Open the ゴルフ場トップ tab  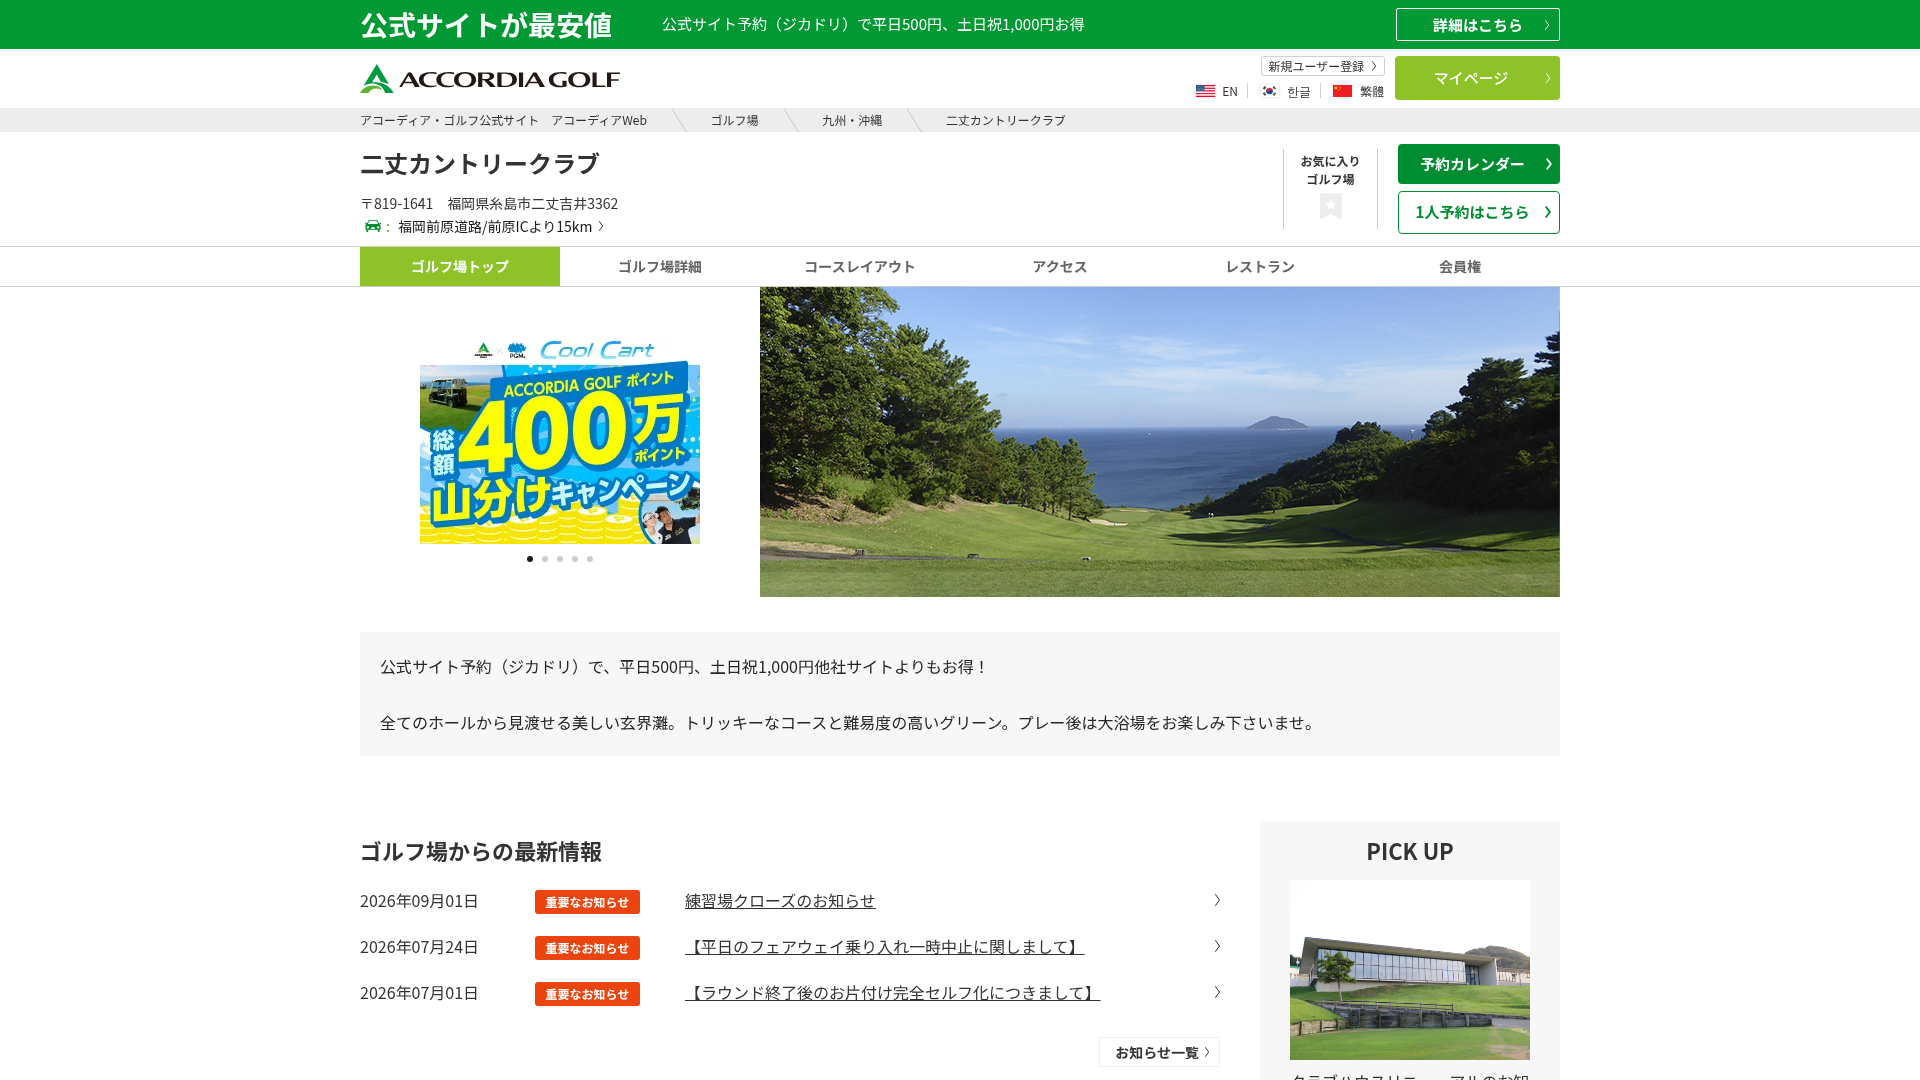460,266
